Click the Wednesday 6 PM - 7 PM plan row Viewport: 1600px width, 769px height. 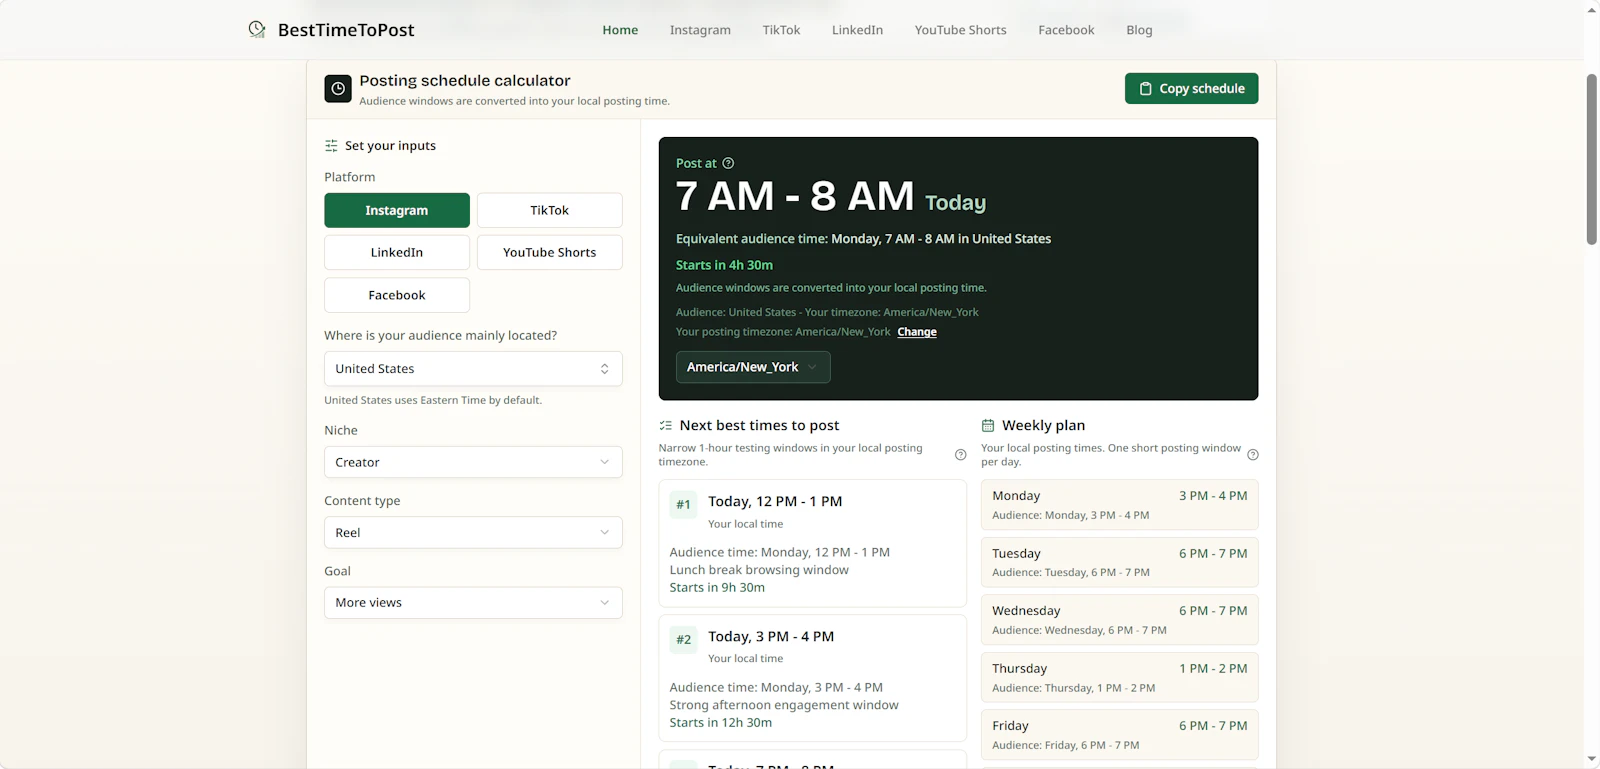[1119, 620]
